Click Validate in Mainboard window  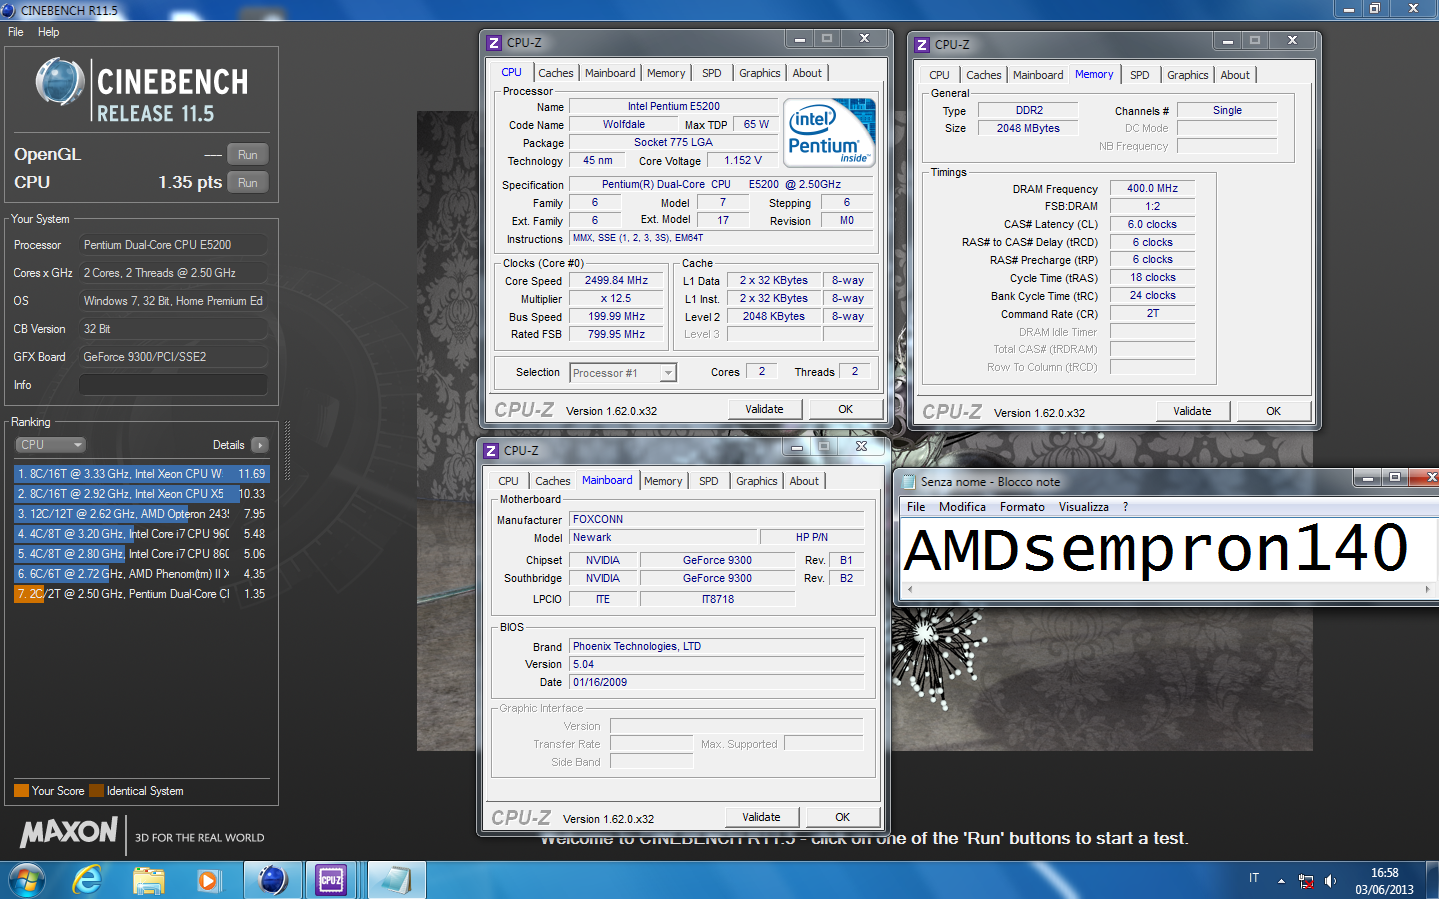[761, 817]
